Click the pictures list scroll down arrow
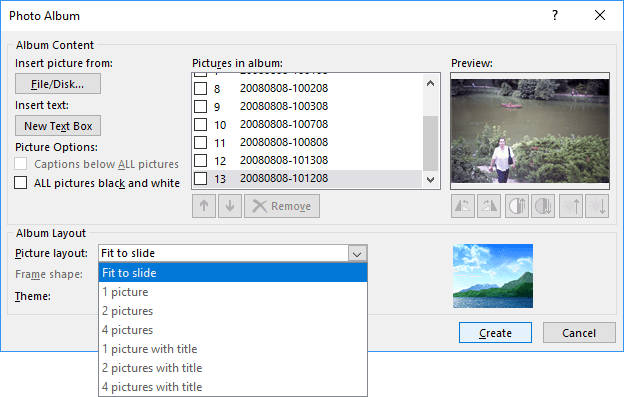Image resolution: width=624 pixels, height=397 pixels. coord(430,179)
